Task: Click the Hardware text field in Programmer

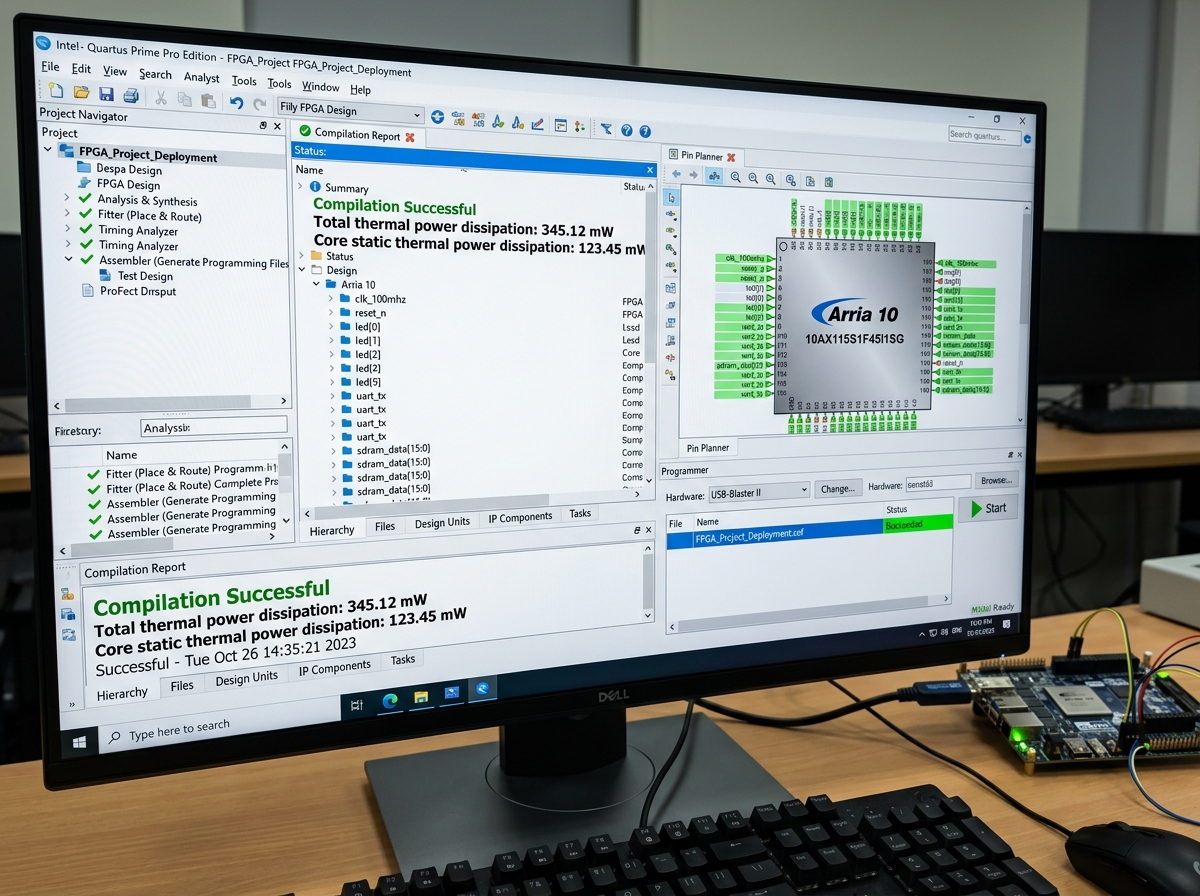Action: (x=938, y=483)
